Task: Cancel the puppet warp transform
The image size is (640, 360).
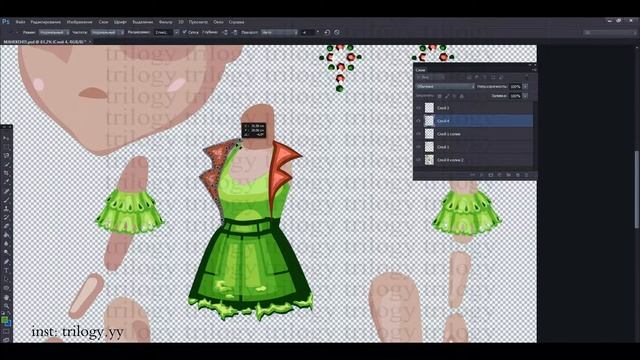Action: pyautogui.click(x=337, y=32)
